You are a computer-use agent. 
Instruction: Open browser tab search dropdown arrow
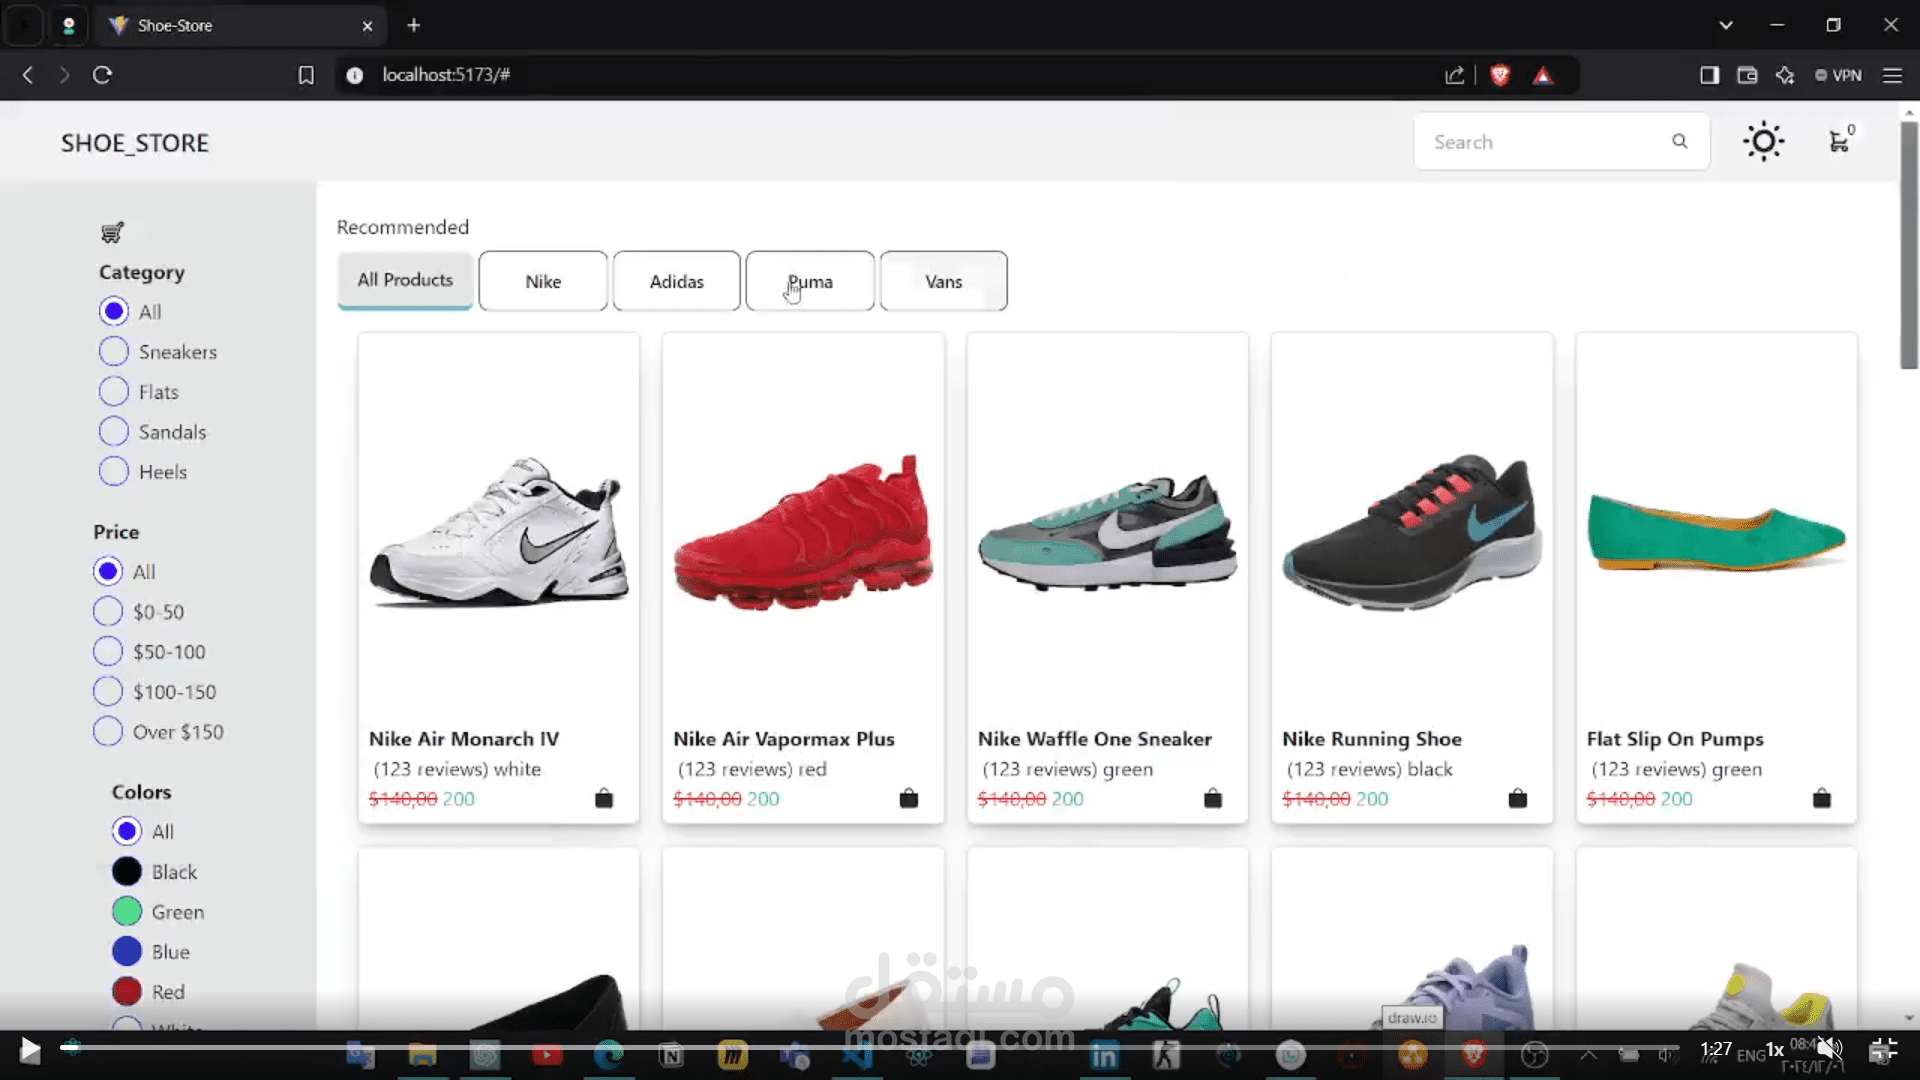click(x=1725, y=25)
